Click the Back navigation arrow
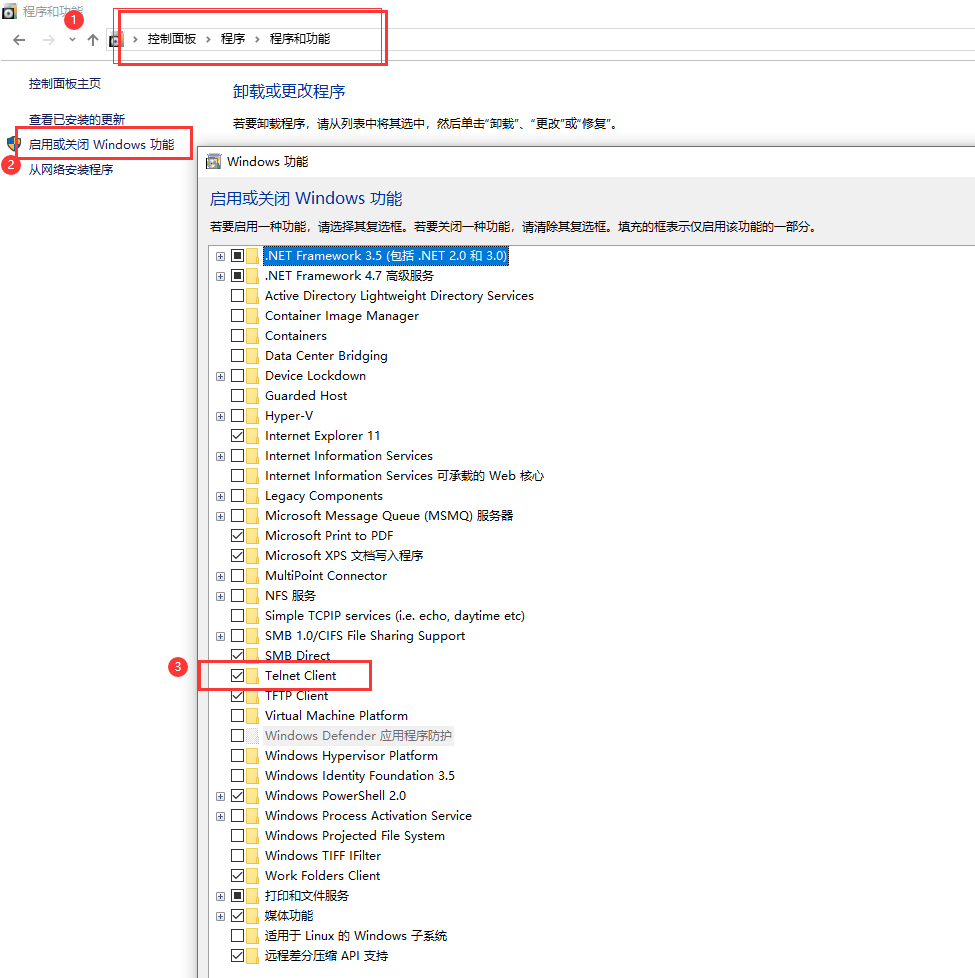Image resolution: width=975 pixels, height=978 pixels. click(x=19, y=40)
